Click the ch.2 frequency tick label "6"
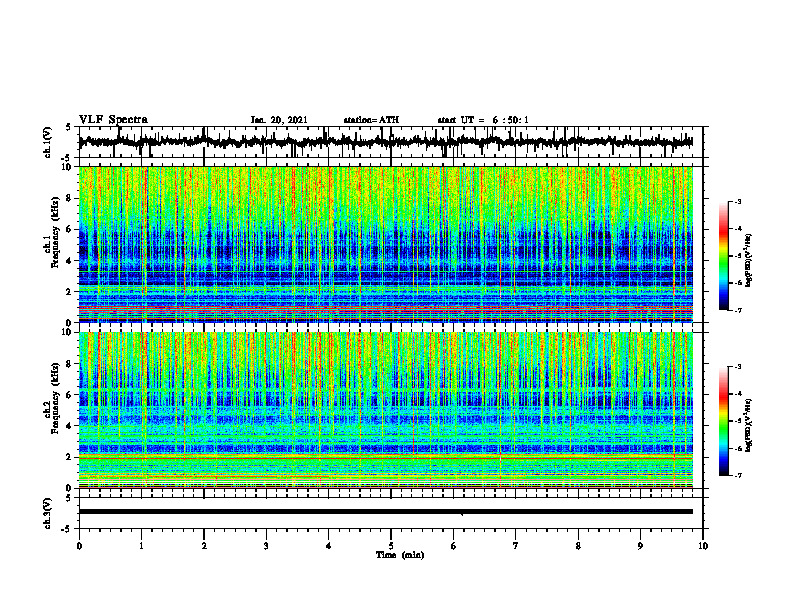Screen dimensions: 792x612 click(x=70, y=395)
